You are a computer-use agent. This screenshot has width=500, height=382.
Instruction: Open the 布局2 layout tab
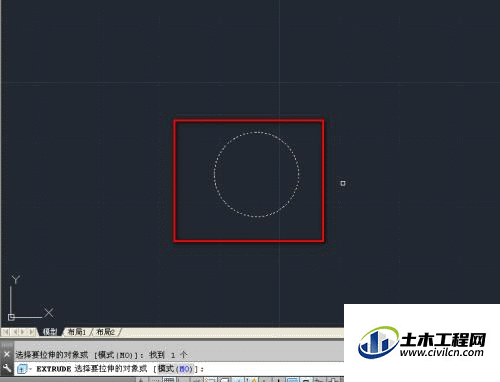(105, 332)
